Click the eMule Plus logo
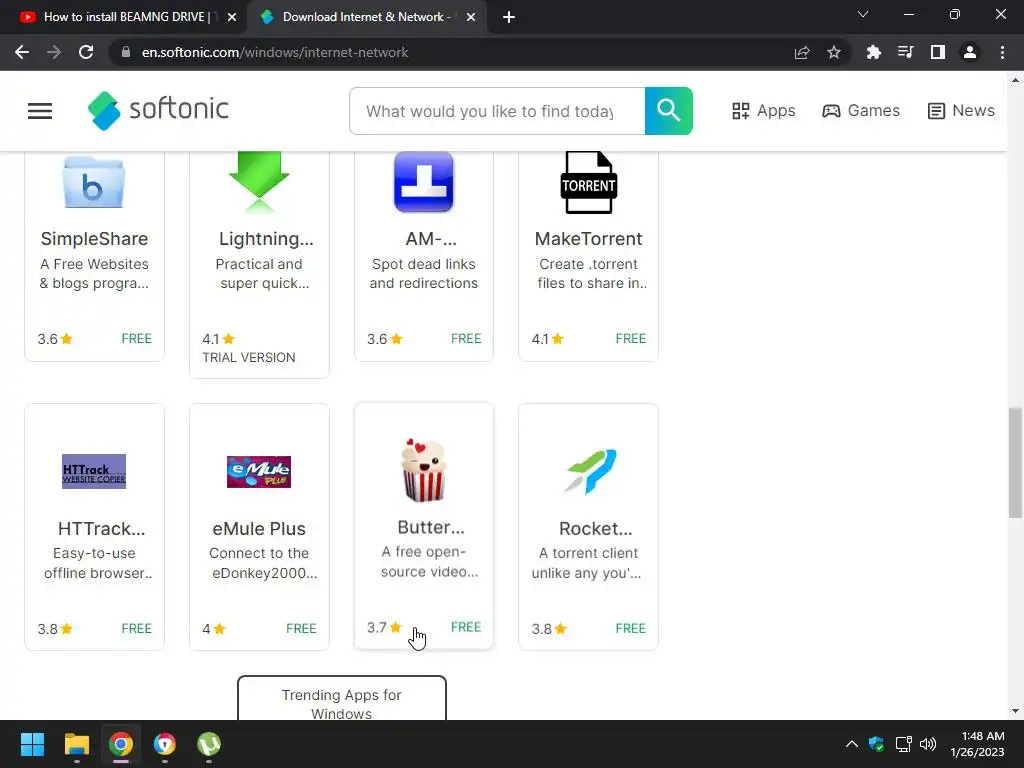The height and width of the screenshot is (768, 1024). (259, 472)
